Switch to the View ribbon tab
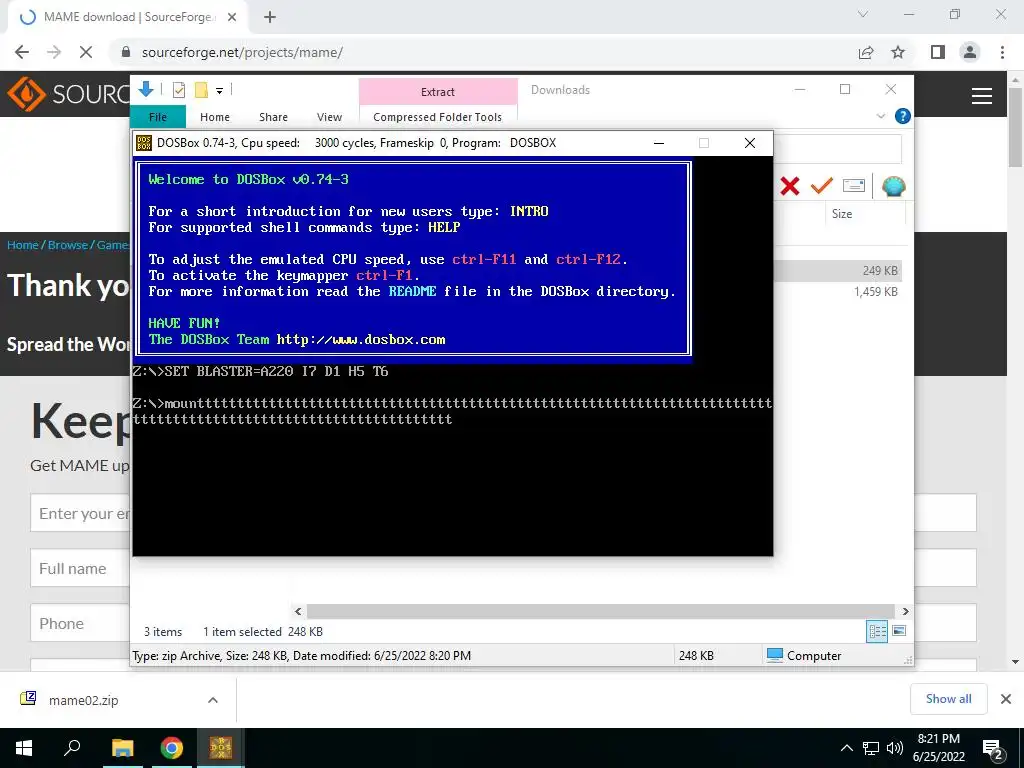This screenshot has width=1024, height=768. pos(329,117)
